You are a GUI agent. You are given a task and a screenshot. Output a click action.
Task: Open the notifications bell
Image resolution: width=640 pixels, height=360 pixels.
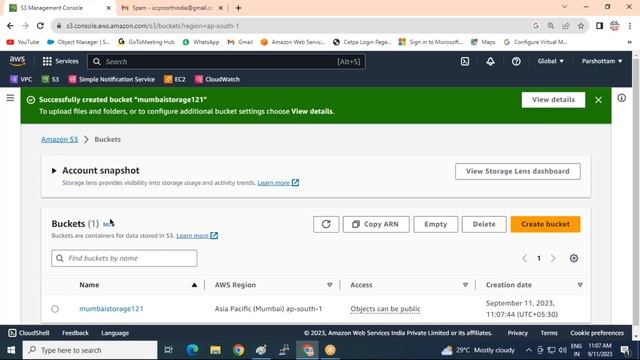[x=490, y=61]
